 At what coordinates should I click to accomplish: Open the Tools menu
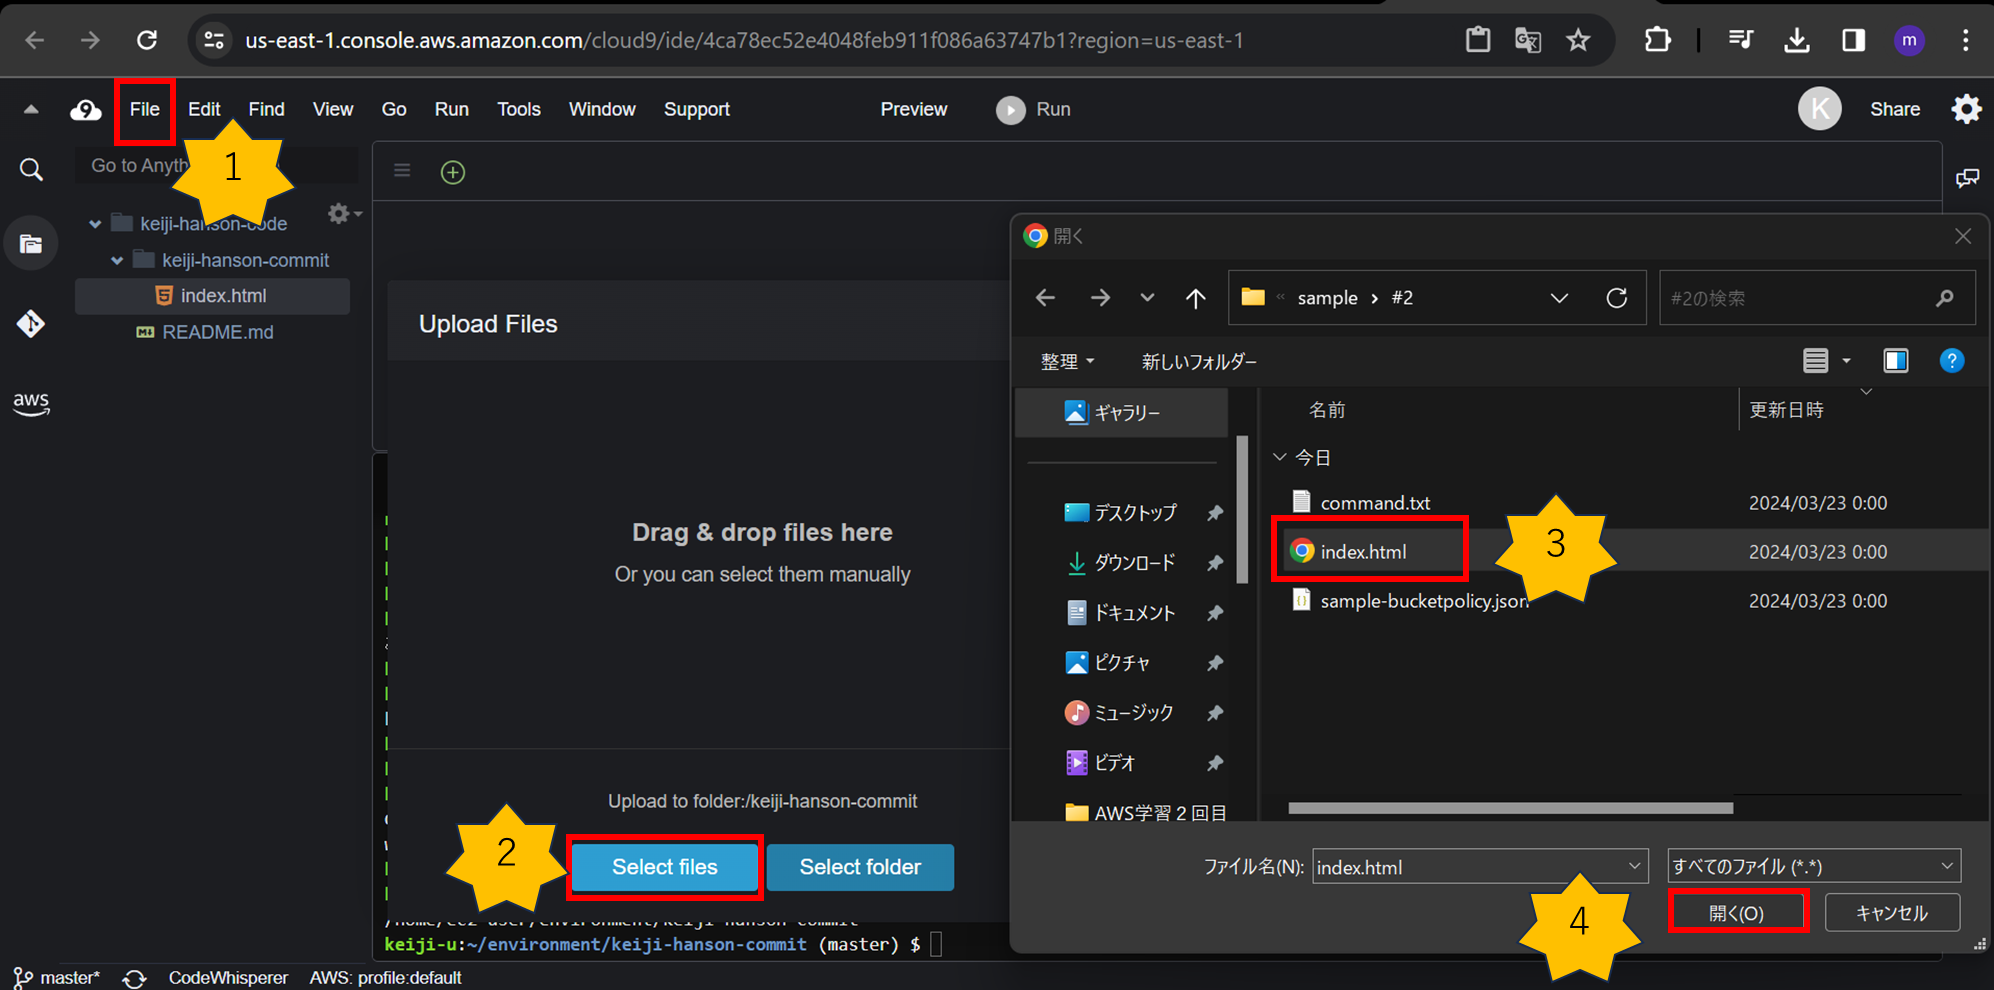click(x=518, y=109)
